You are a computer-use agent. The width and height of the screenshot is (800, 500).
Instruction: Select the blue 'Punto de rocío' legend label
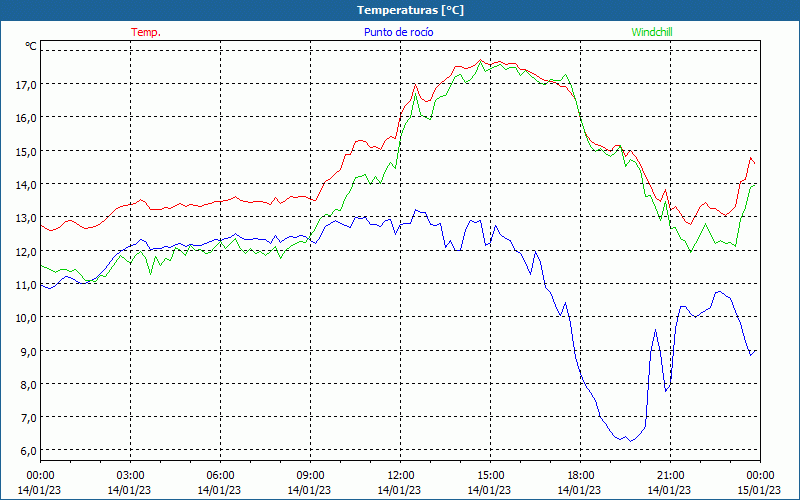(398, 32)
